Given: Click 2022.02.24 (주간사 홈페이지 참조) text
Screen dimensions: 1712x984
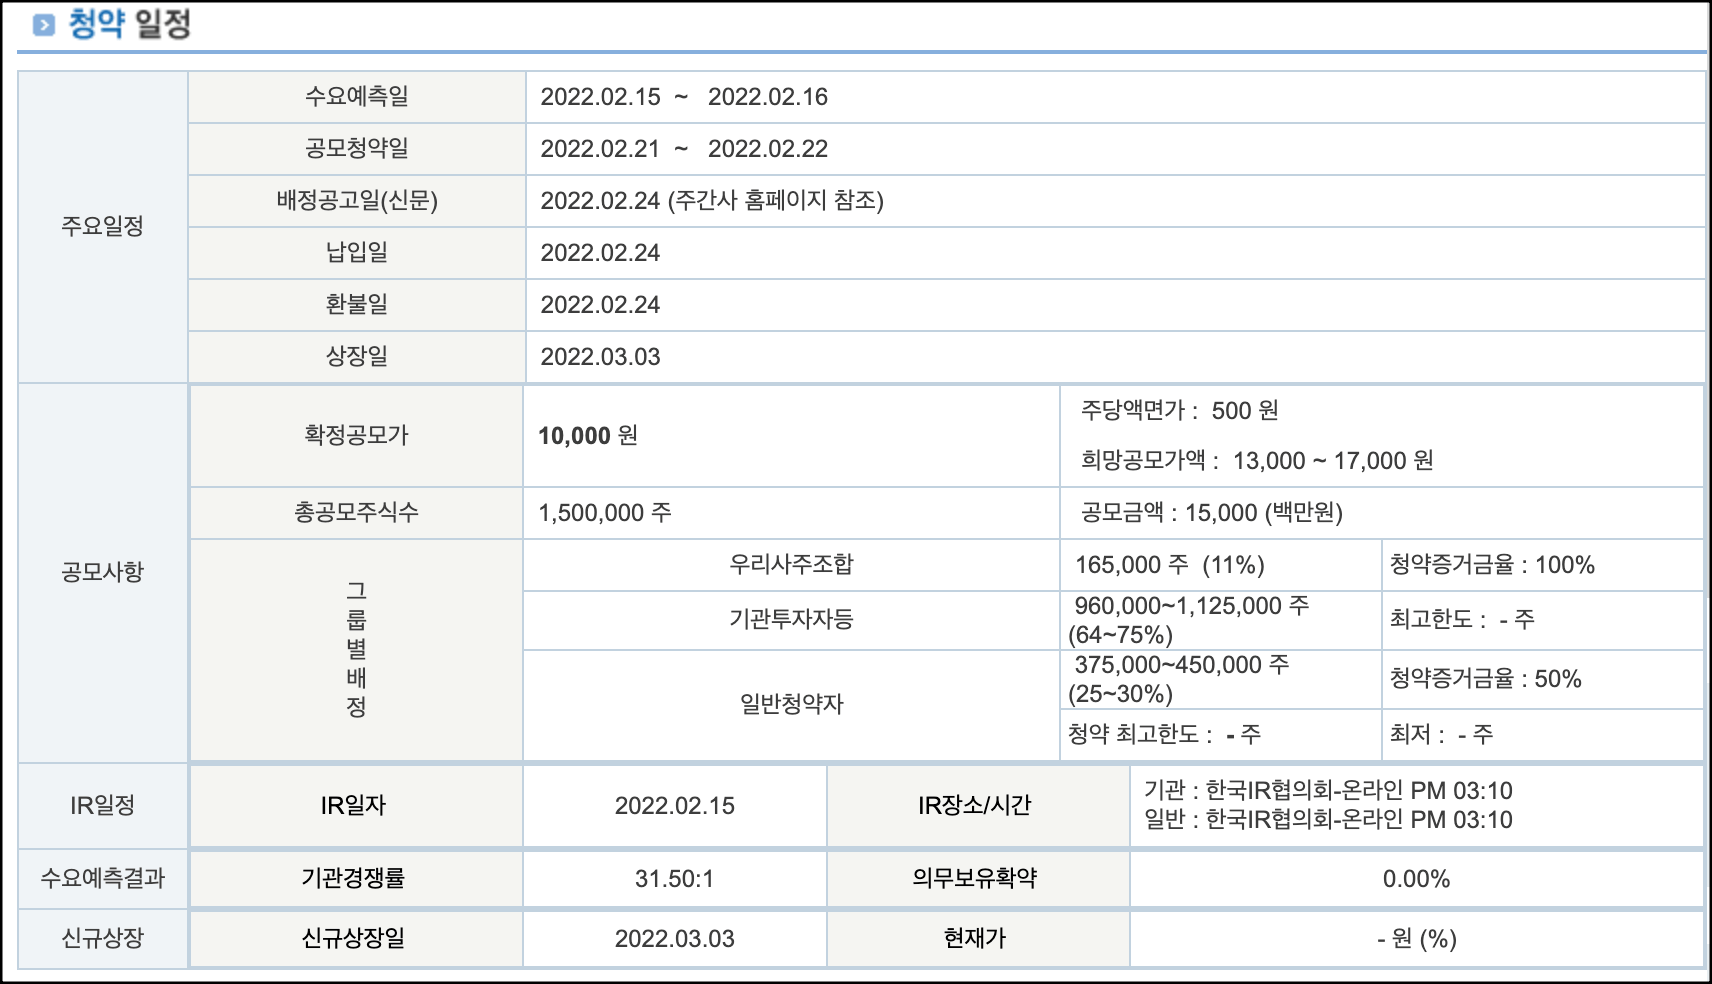Looking at the screenshot, I should [712, 201].
